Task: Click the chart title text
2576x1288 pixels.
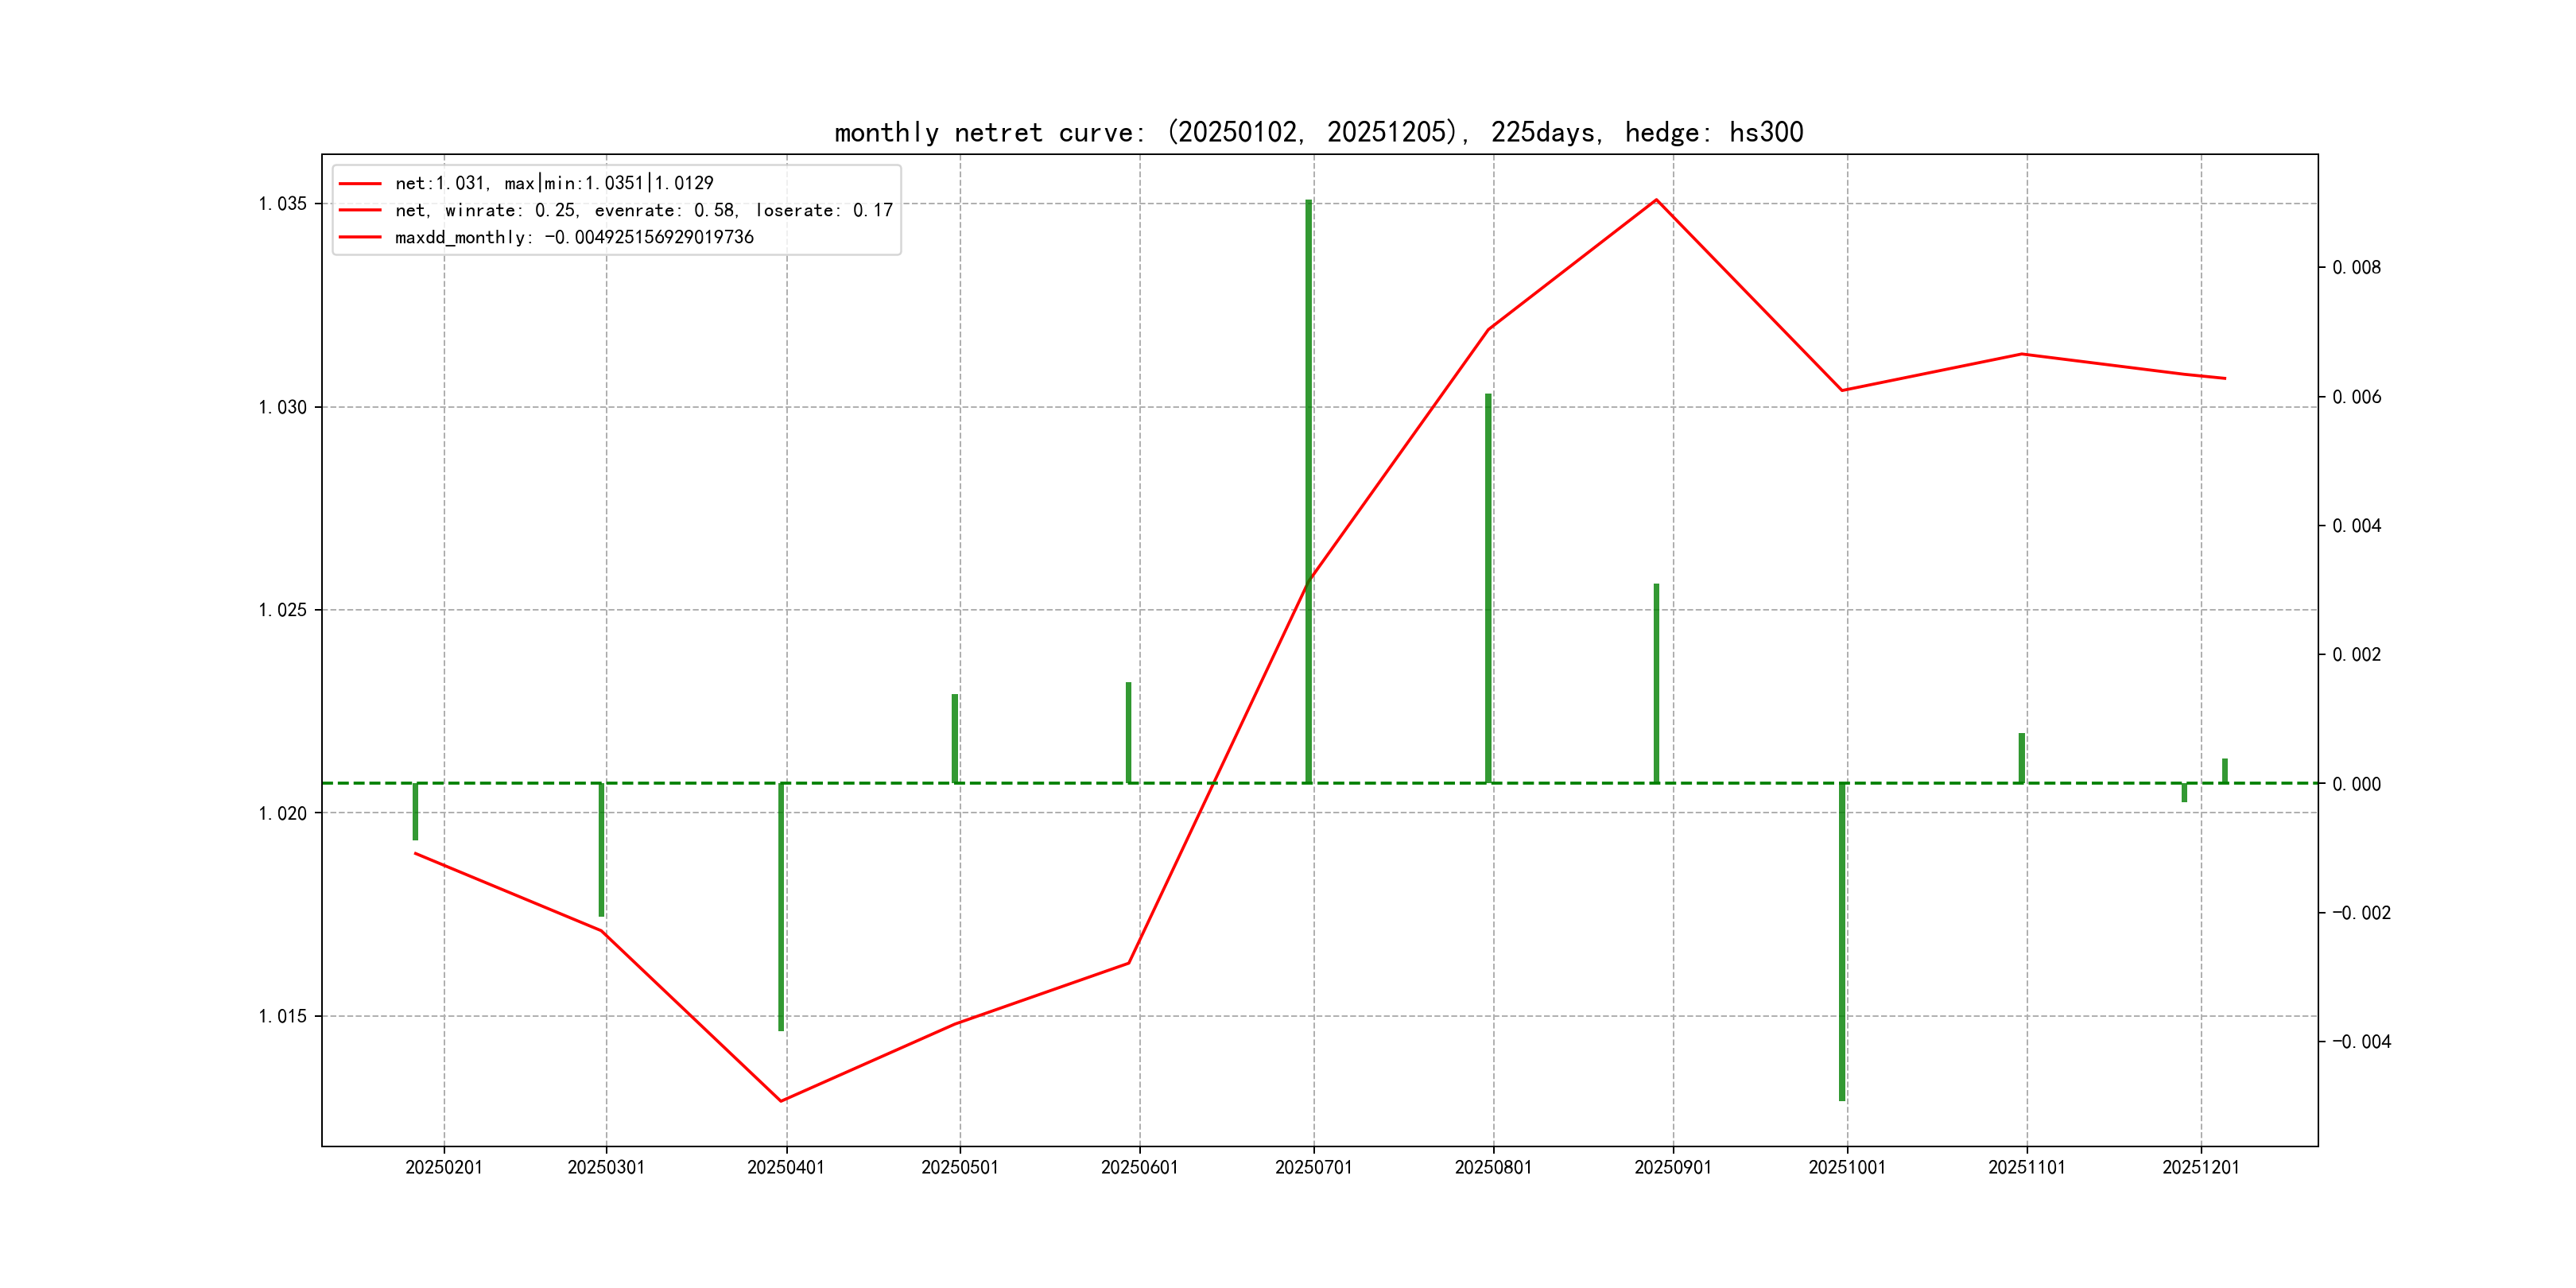Action: [1318, 133]
